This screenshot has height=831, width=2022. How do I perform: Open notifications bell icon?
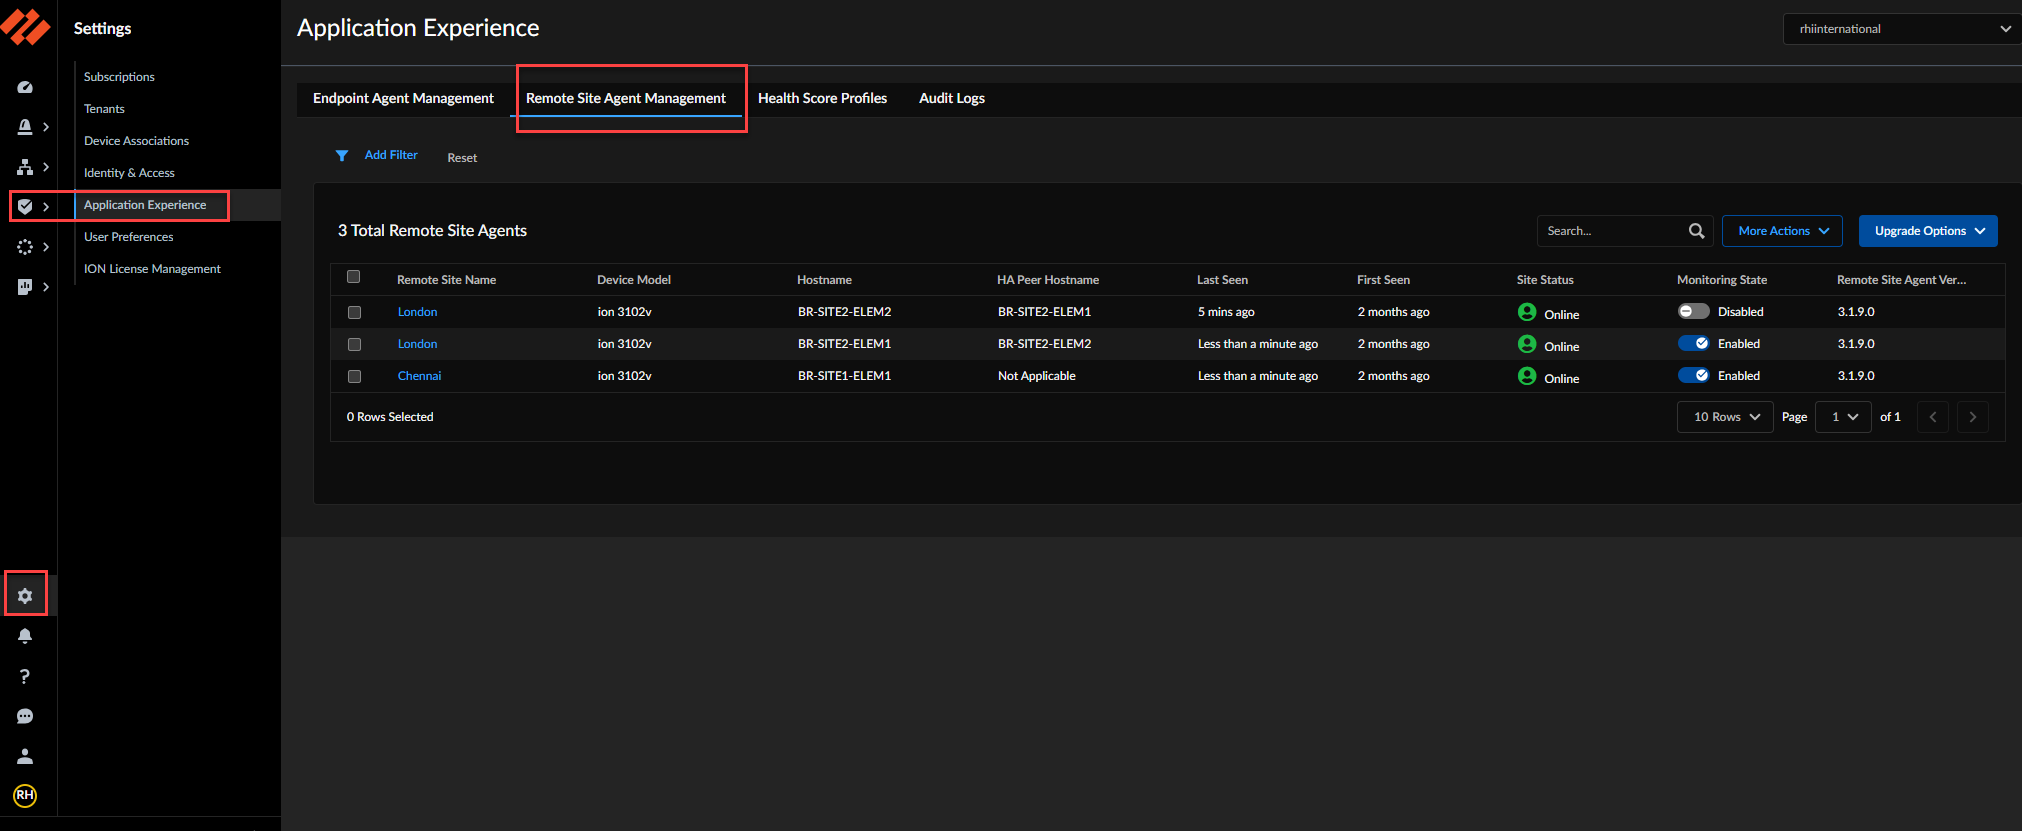click(x=25, y=636)
